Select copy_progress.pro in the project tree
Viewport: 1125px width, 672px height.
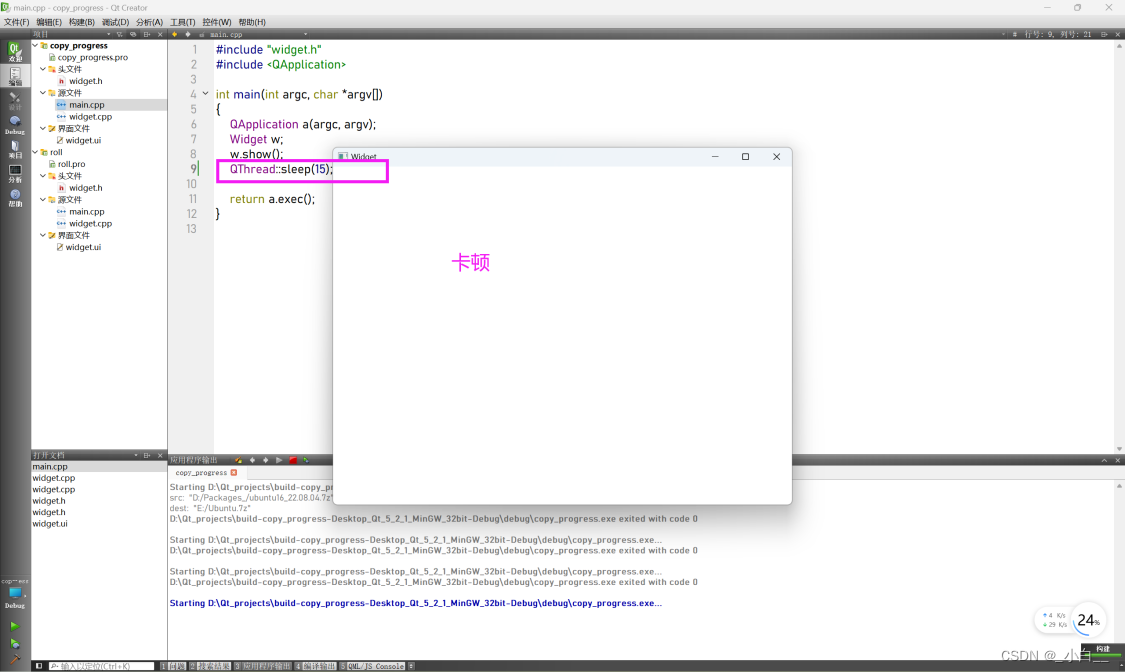point(93,57)
